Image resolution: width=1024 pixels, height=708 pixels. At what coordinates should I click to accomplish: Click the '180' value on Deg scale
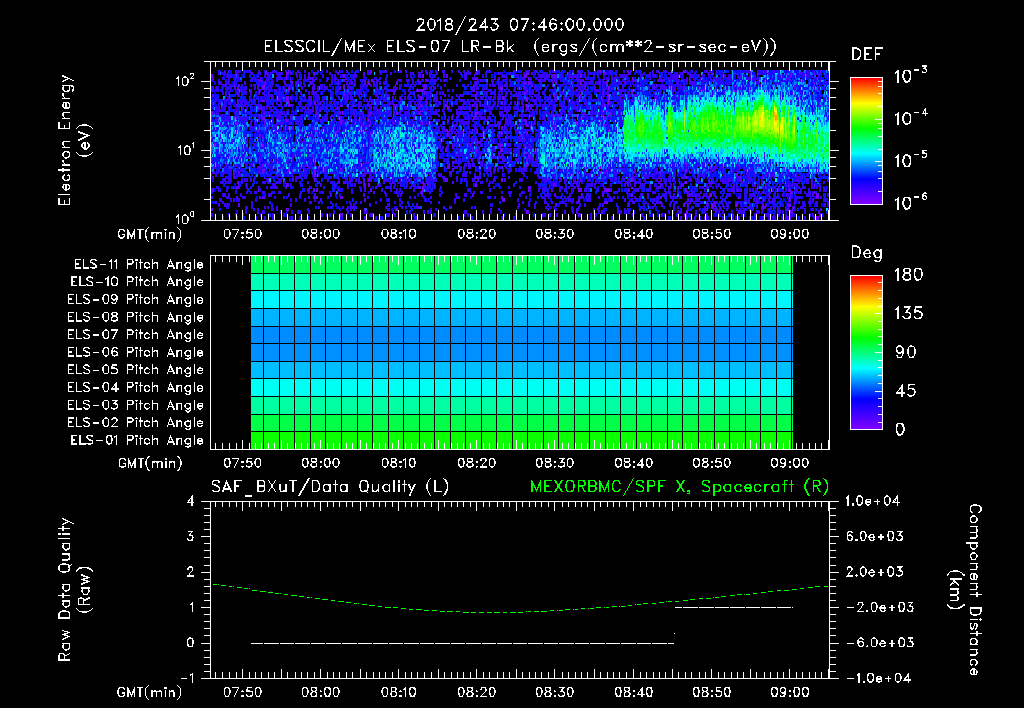[908, 275]
